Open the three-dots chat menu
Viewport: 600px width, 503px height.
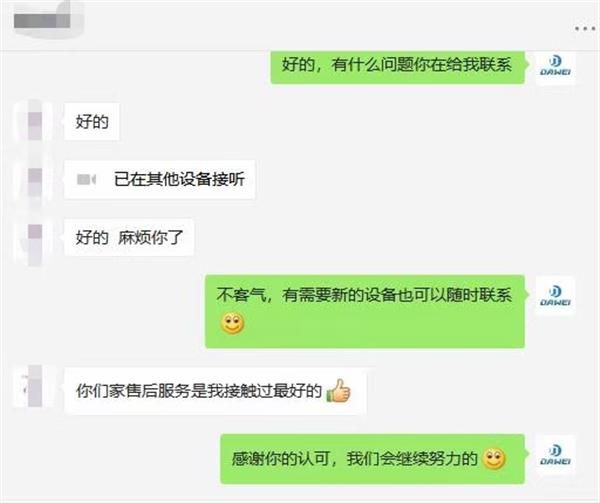pyautogui.click(x=585, y=28)
